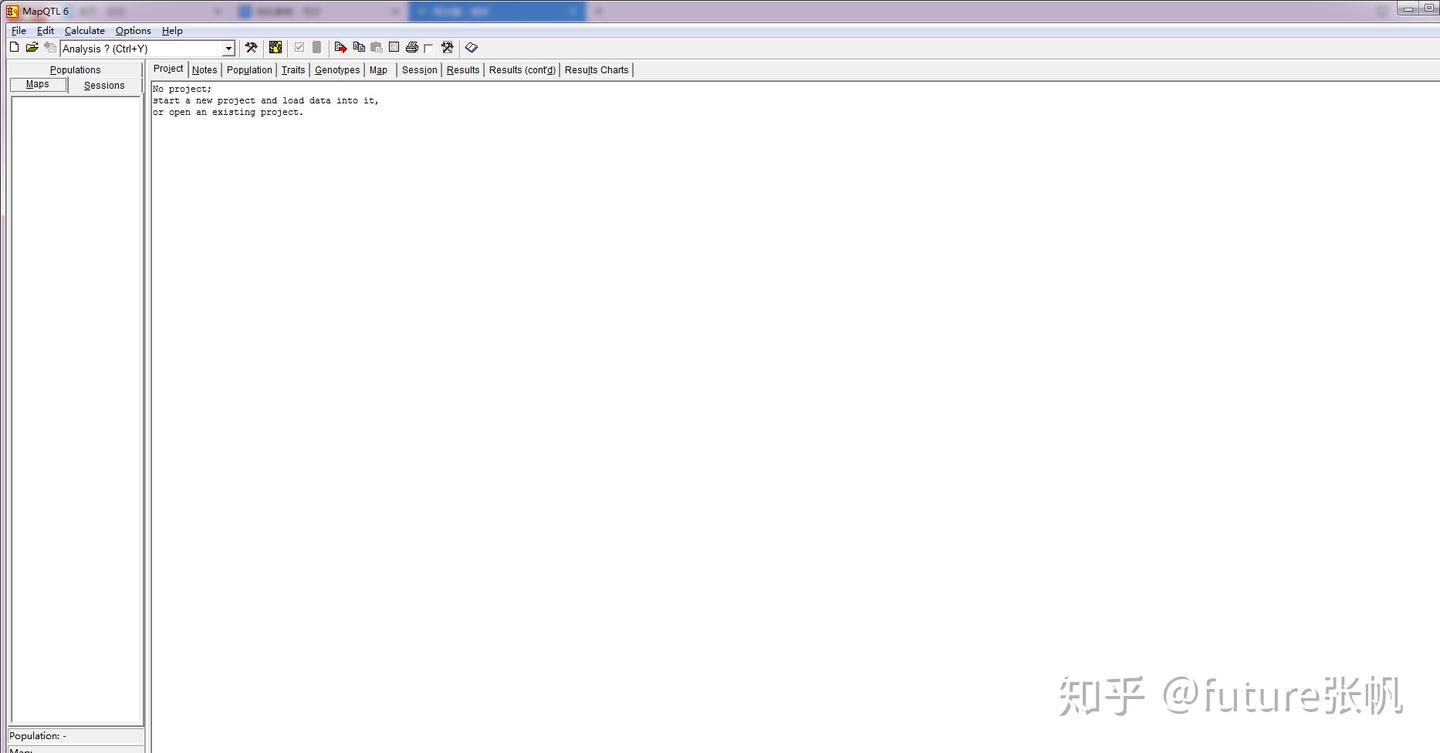Click the Print icon in toolbar
The width and height of the screenshot is (1440, 753).
click(411, 47)
